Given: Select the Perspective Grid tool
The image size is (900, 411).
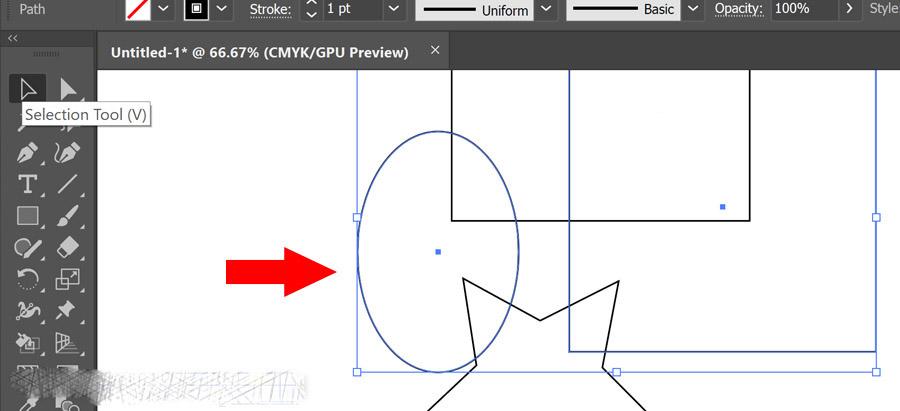Looking at the screenshot, I should coord(68,343).
